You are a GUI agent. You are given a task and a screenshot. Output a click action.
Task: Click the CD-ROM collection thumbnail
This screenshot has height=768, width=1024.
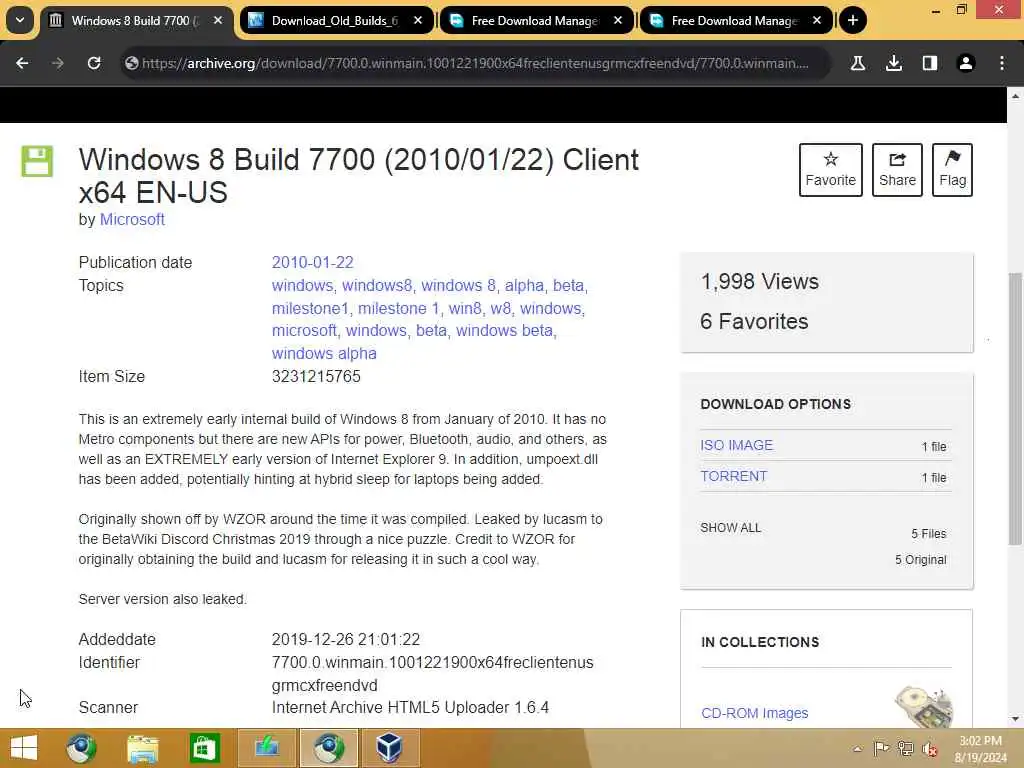tap(925, 707)
